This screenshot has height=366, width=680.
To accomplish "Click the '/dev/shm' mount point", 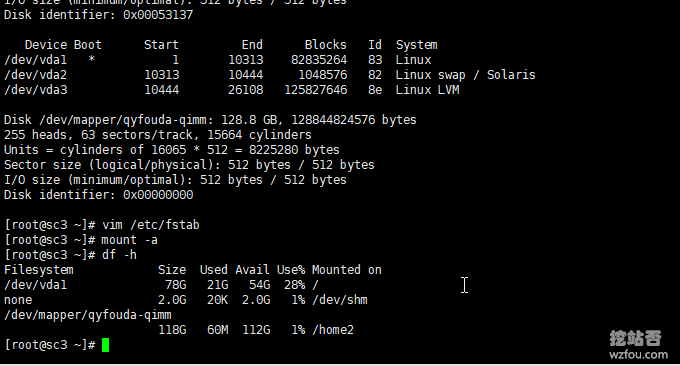I will coord(340,300).
